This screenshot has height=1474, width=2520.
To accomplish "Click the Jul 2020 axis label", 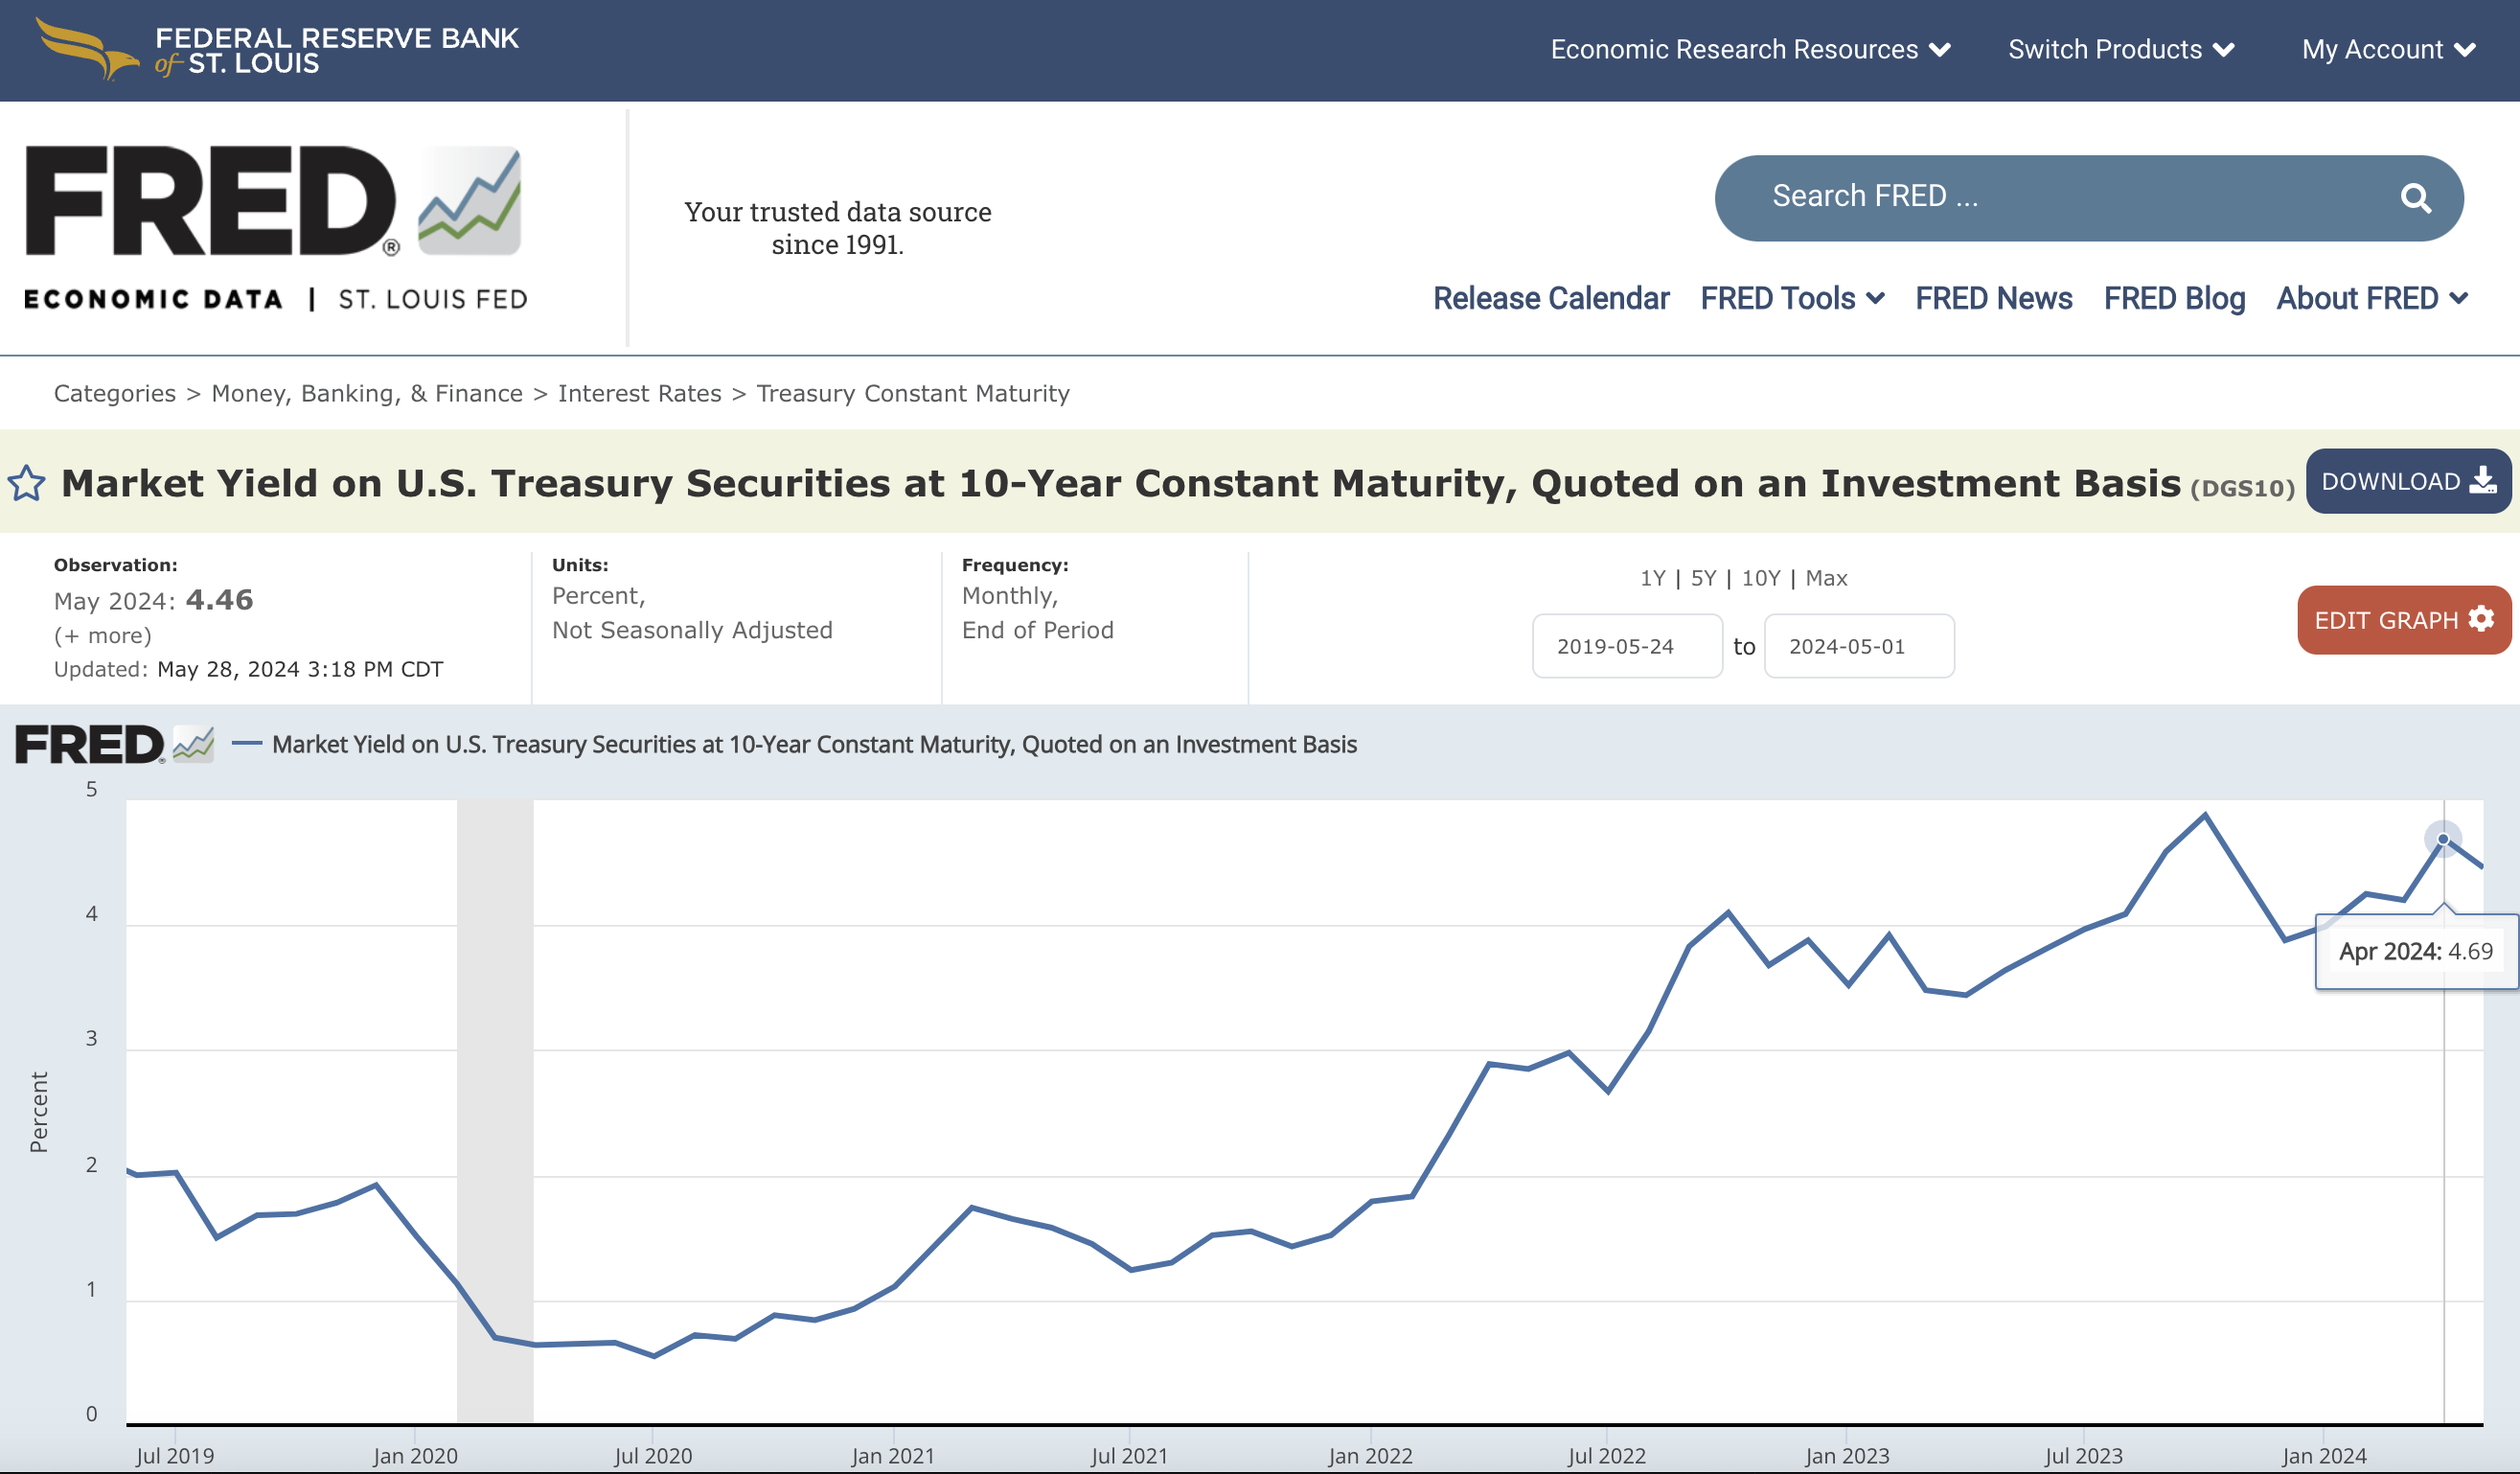I will pyautogui.click(x=653, y=1455).
